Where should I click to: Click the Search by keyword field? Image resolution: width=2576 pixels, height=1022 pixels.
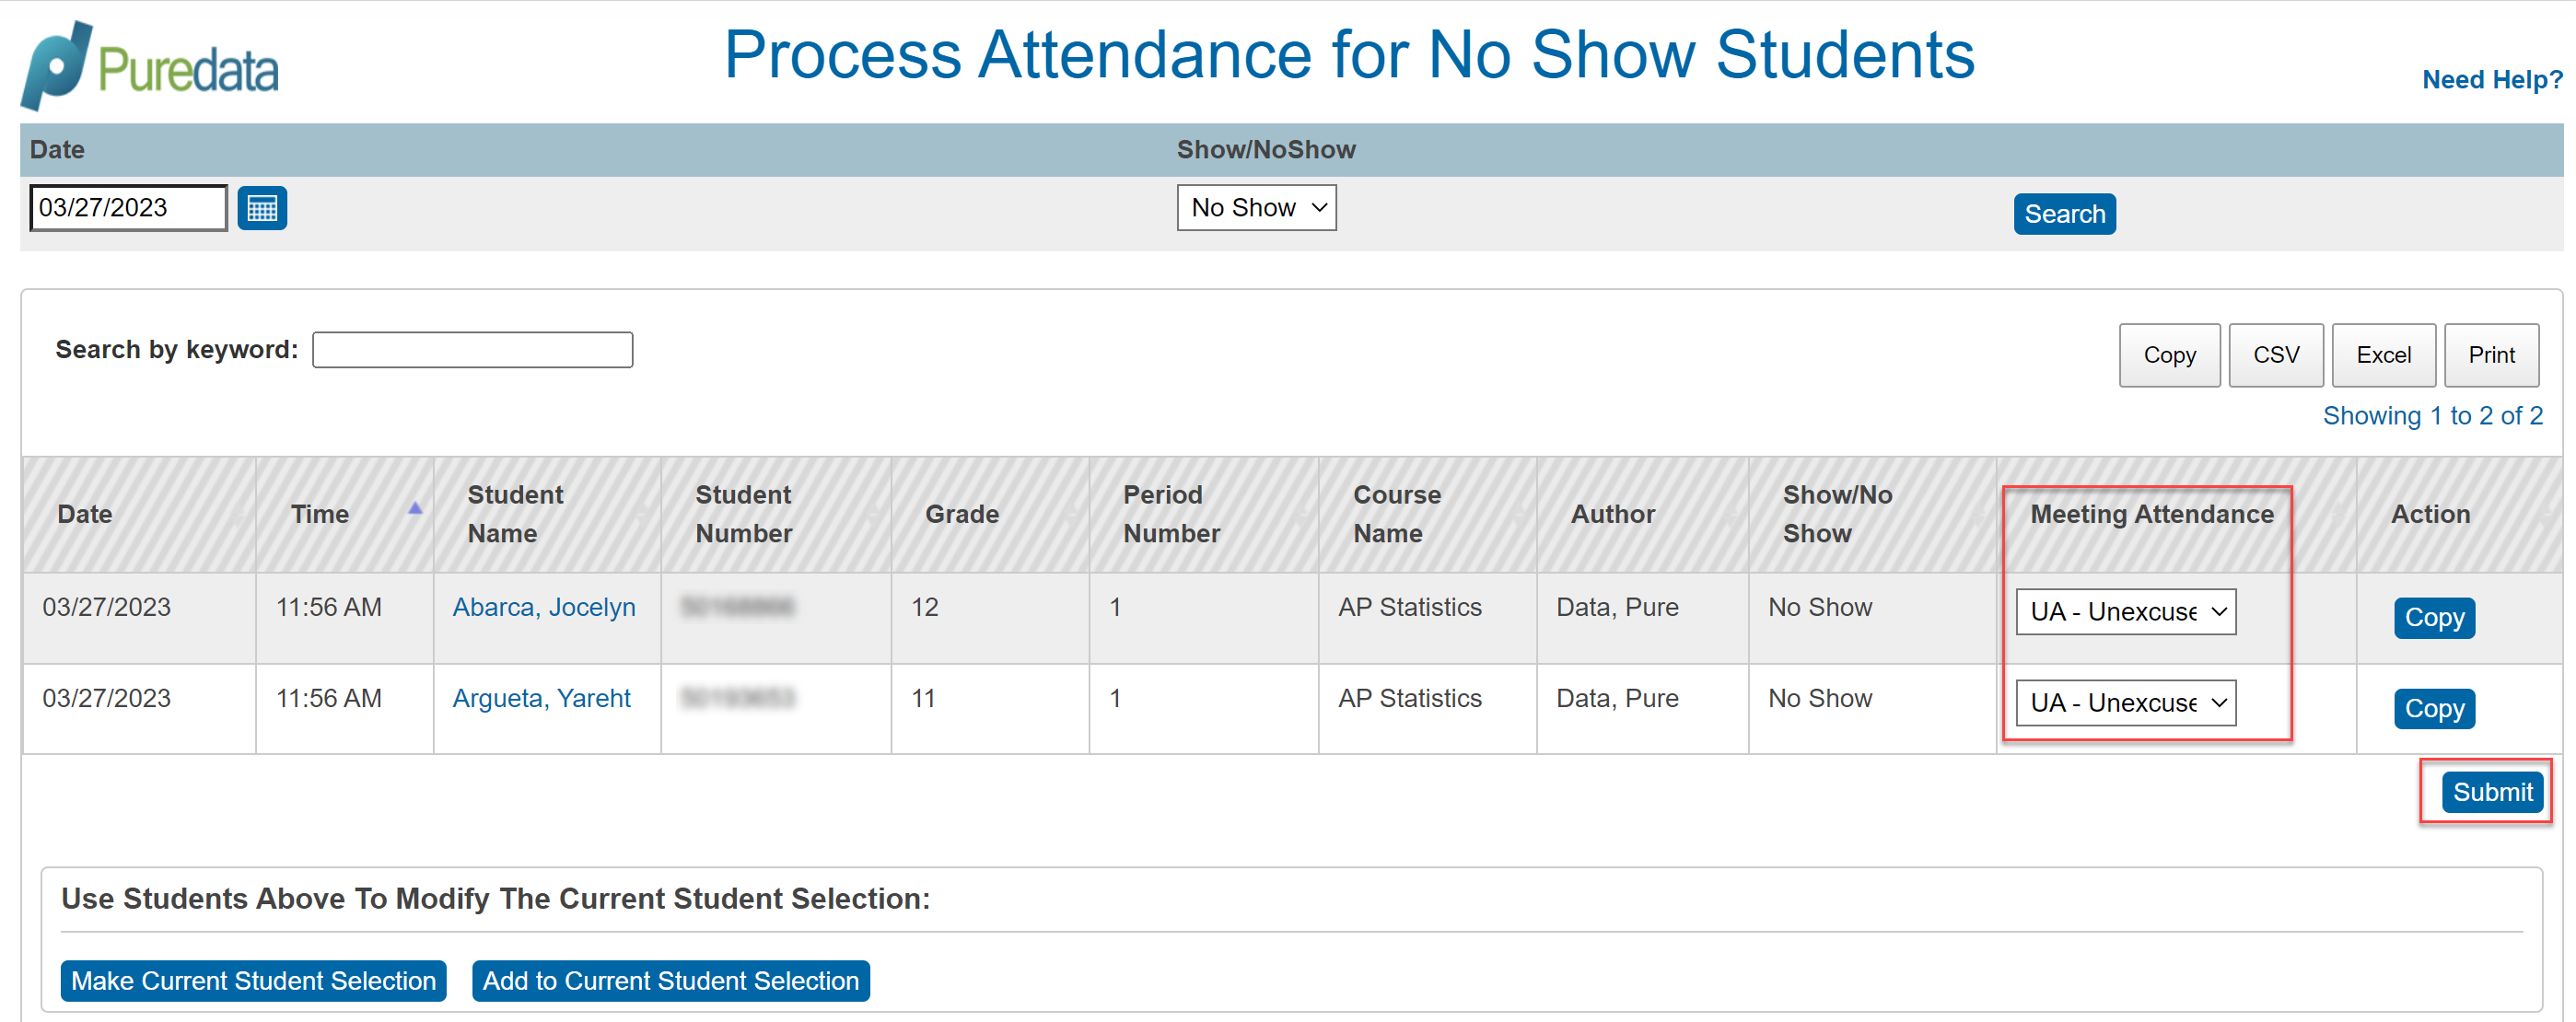tap(472, 349)
